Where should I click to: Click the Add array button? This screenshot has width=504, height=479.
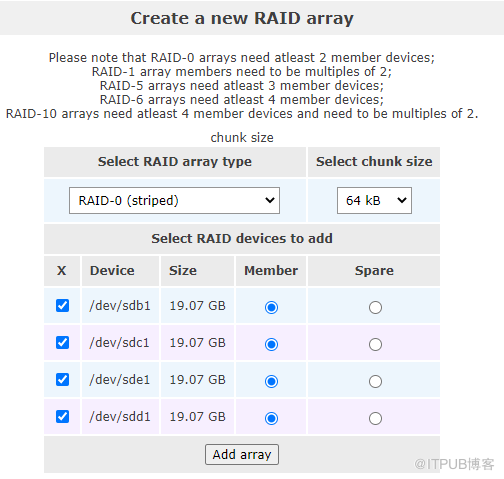click(x=242, y=454)
